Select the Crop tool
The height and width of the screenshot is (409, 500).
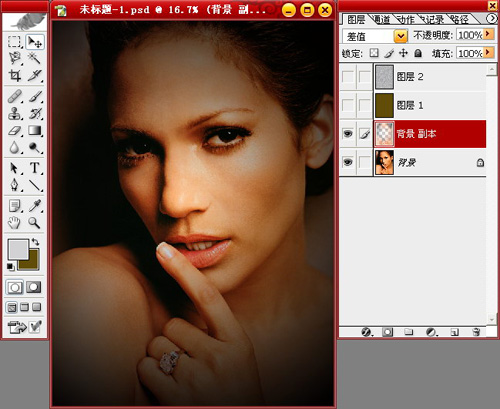[15, 76]
